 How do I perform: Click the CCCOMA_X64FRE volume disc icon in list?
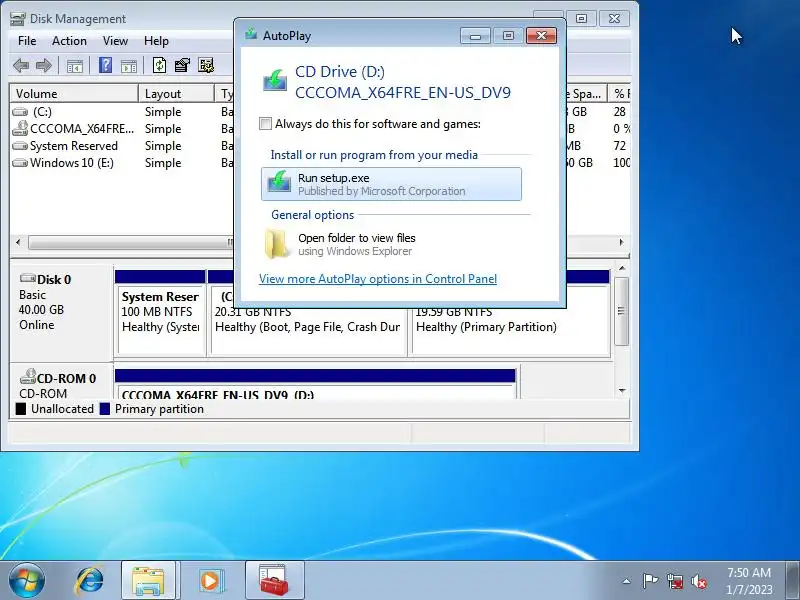[20, 128]
